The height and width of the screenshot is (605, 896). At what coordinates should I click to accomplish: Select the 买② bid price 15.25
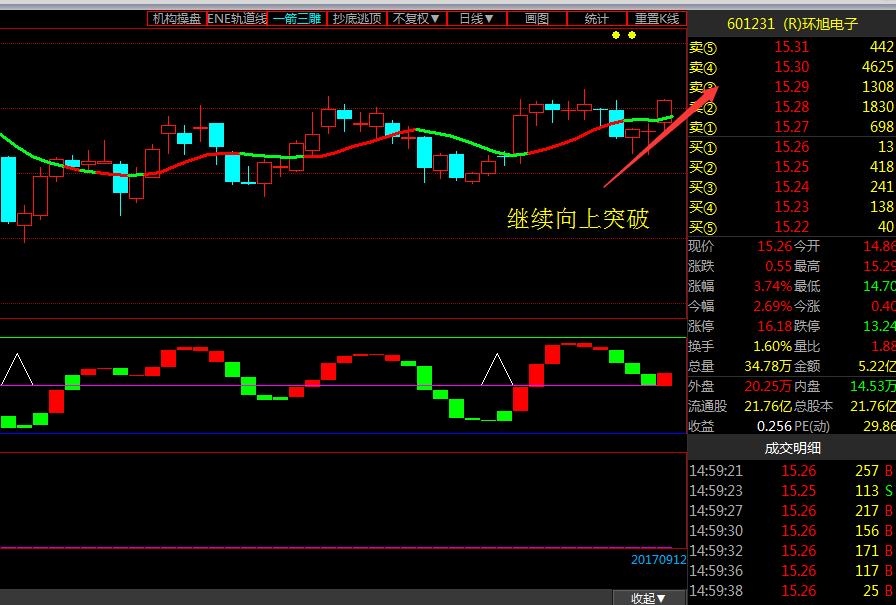pos(791,167)
